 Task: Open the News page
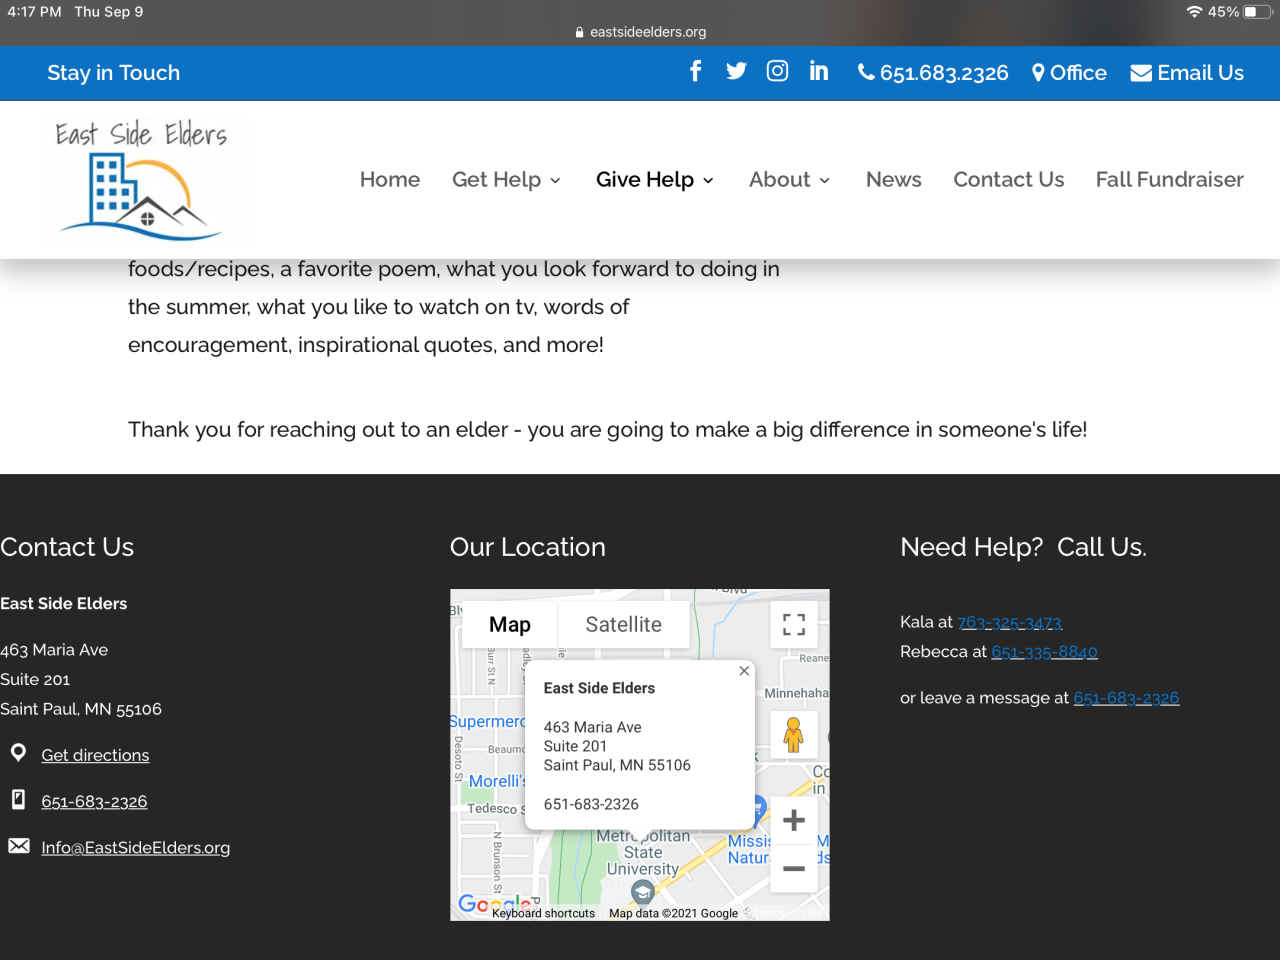click(894, 180)
